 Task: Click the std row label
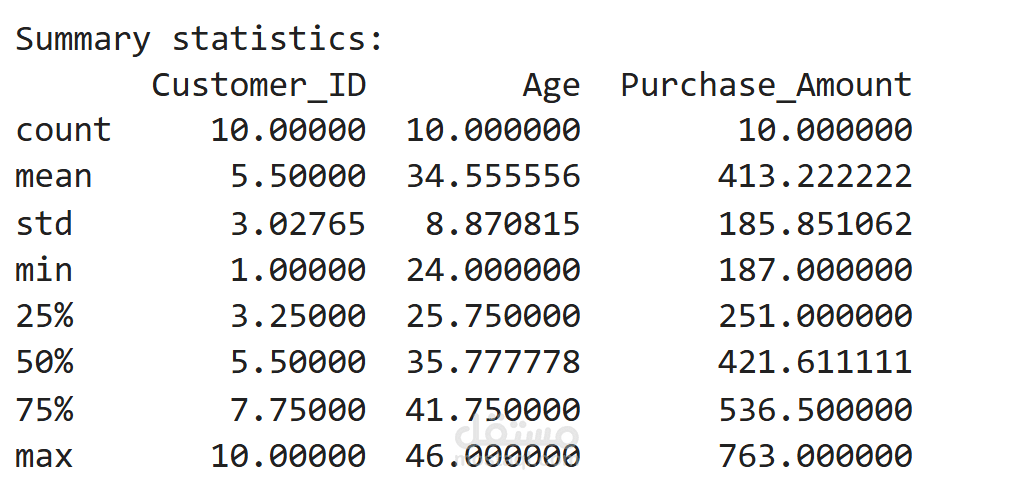[44, 223]
